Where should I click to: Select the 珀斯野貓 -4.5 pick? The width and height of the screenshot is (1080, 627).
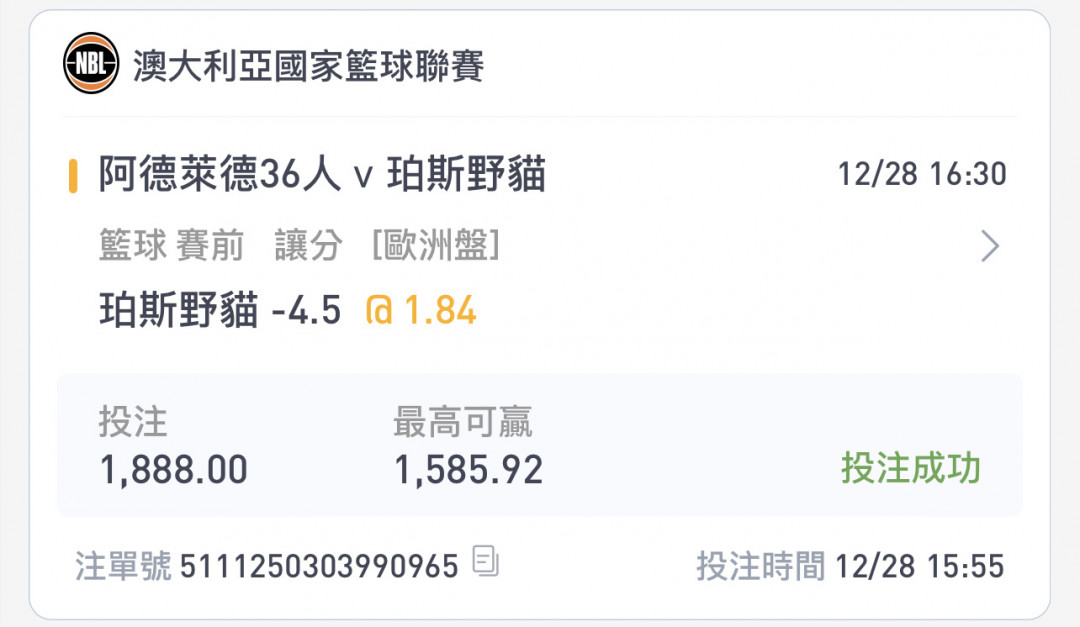pos(220,310)
